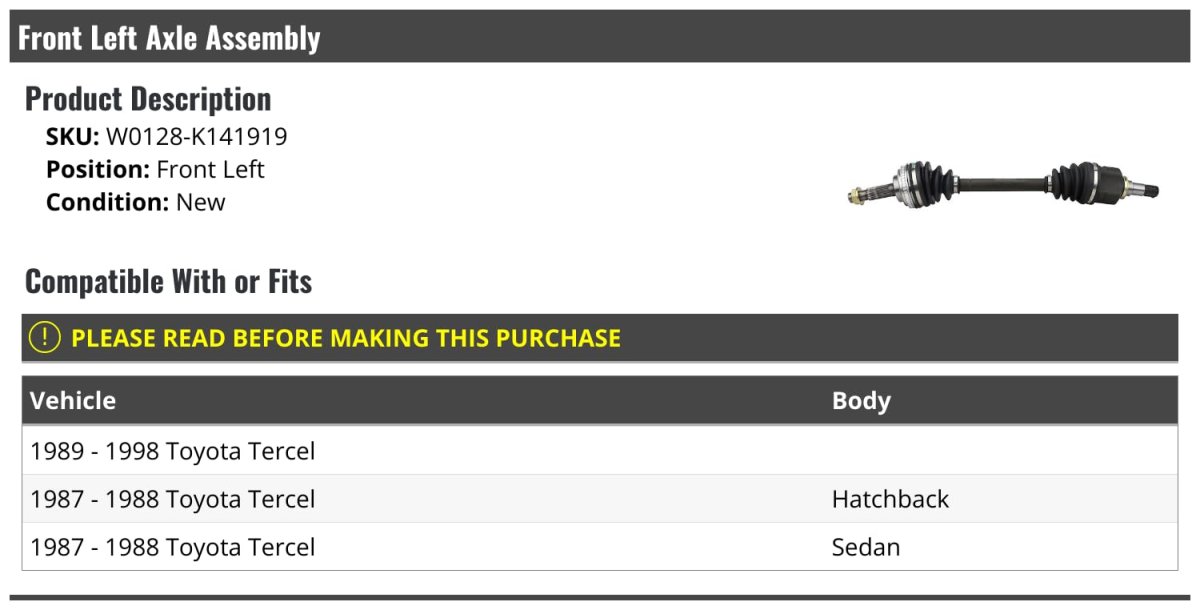Click the Body column header
The width and height of the screenshot is (1200, 610).
tap(861, 401)
